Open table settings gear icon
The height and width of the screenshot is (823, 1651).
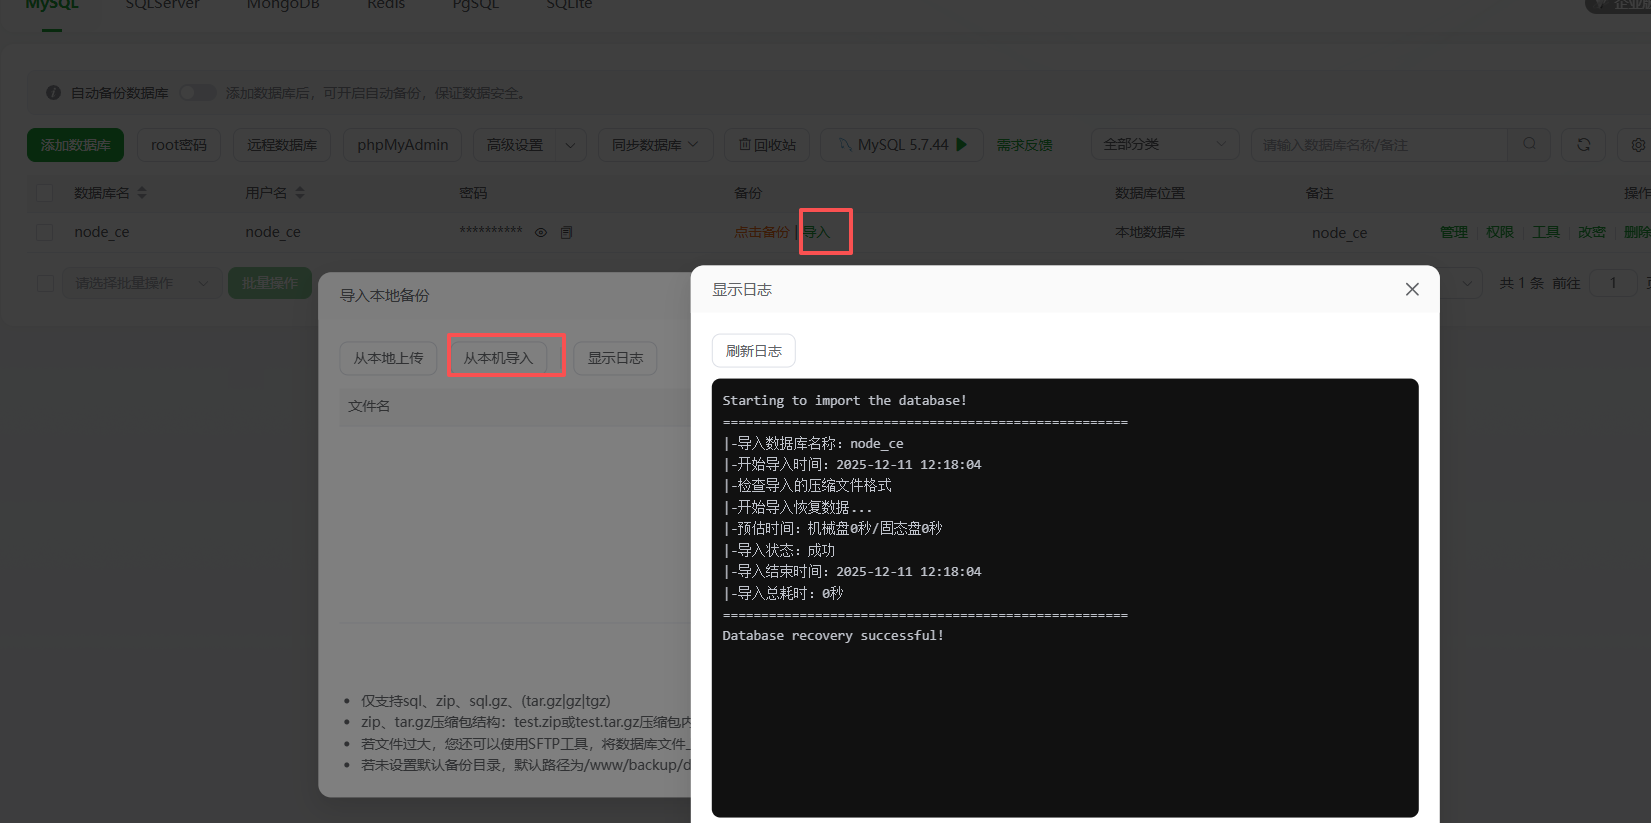(x=1638, y=145)
